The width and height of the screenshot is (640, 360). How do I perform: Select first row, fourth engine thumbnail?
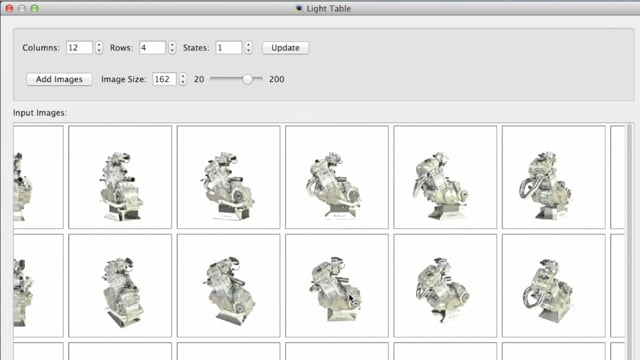(337, 177)
